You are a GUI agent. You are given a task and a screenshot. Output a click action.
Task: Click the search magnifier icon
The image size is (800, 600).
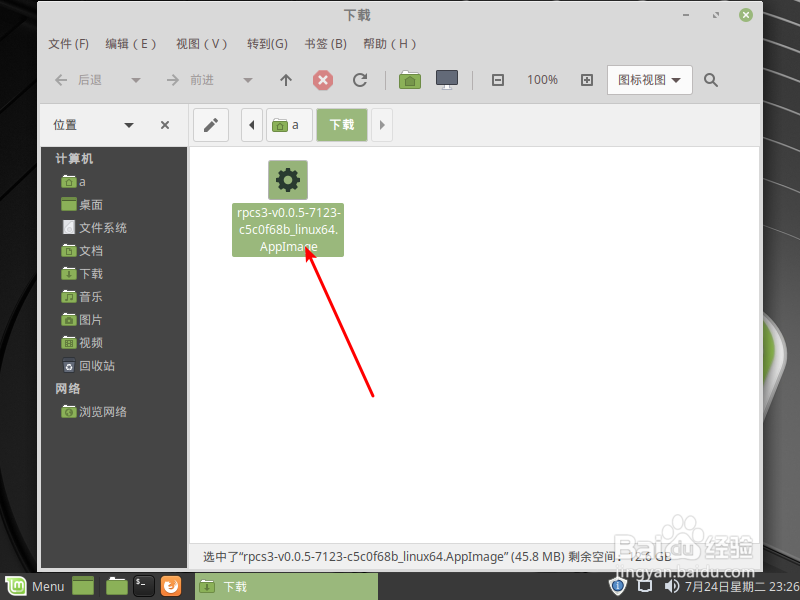click(x=711, y=80)
